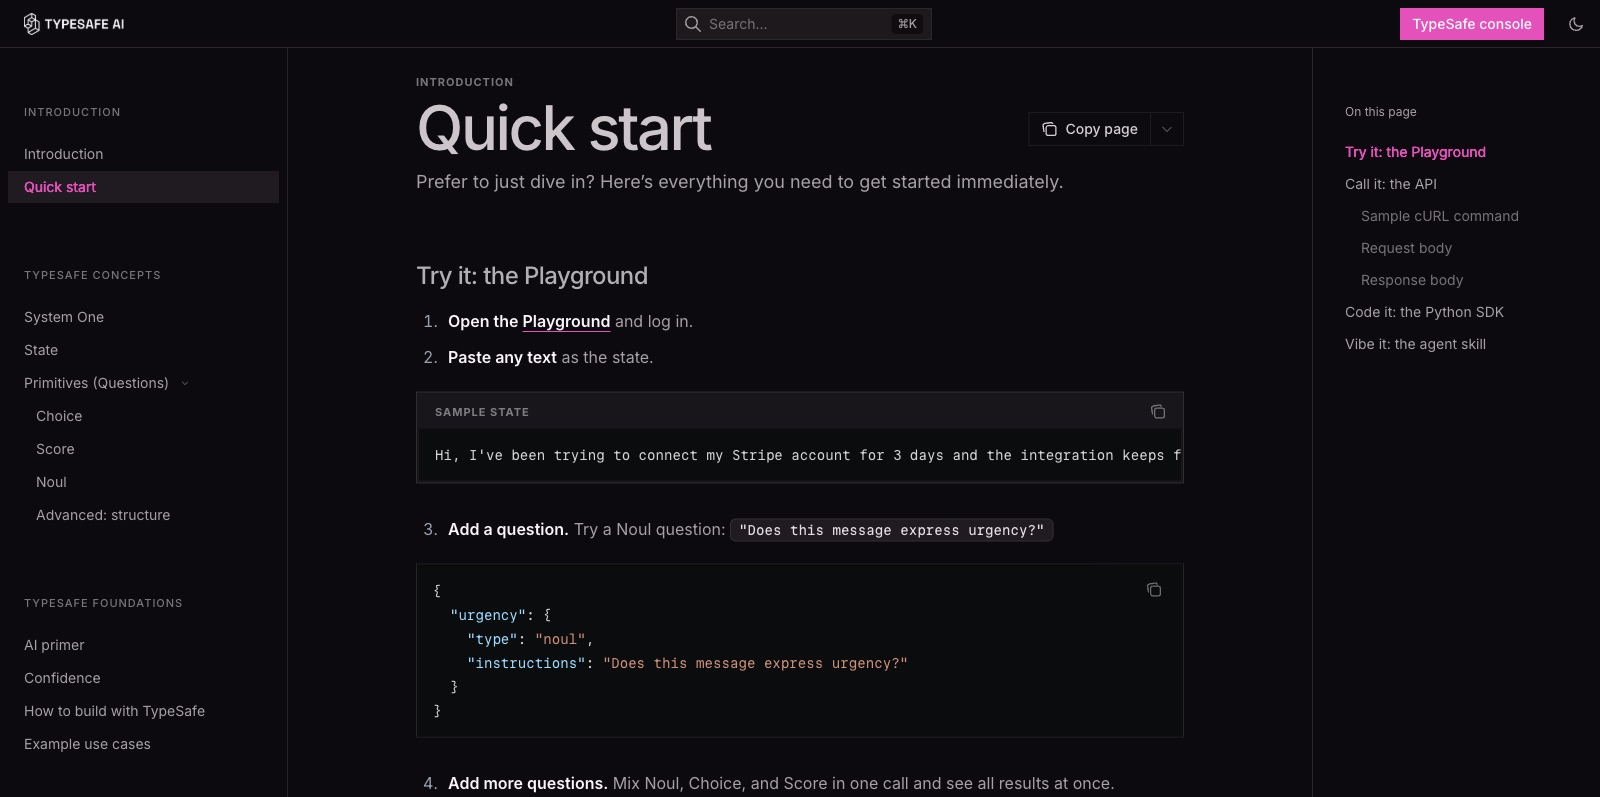Open the Choice primitive page
This screenshot has width=1600, height=797.
tap(59, 416)
